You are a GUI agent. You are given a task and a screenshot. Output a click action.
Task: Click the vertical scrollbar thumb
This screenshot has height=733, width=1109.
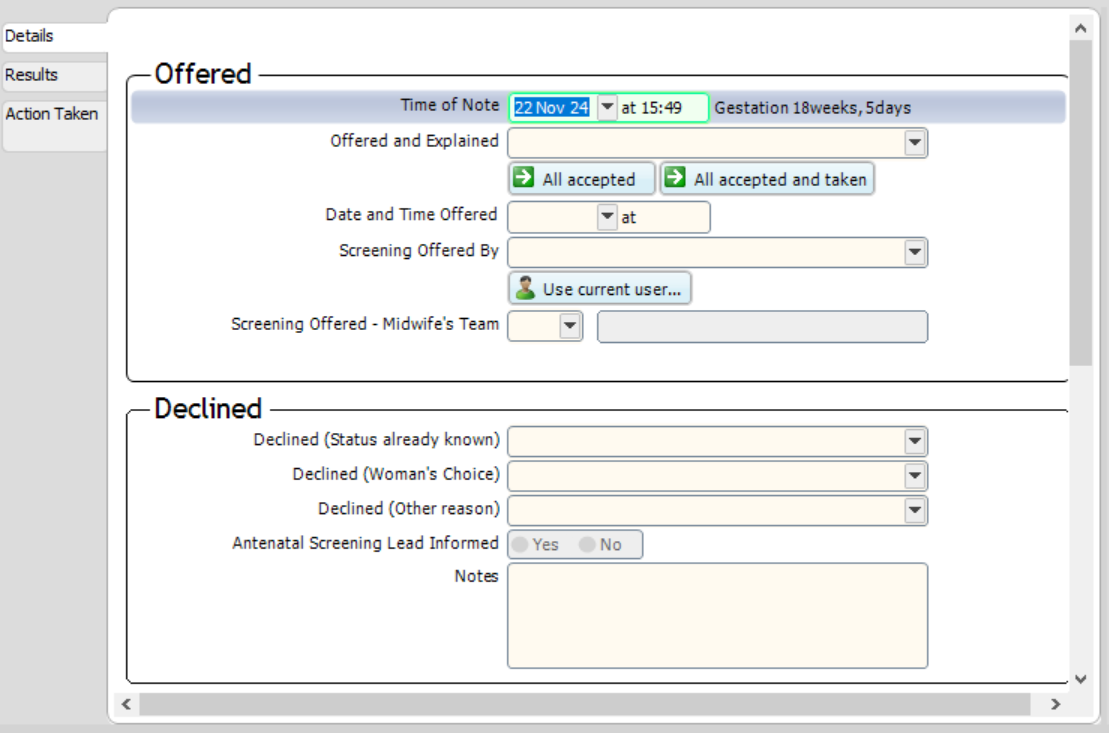pos(1080,200)
